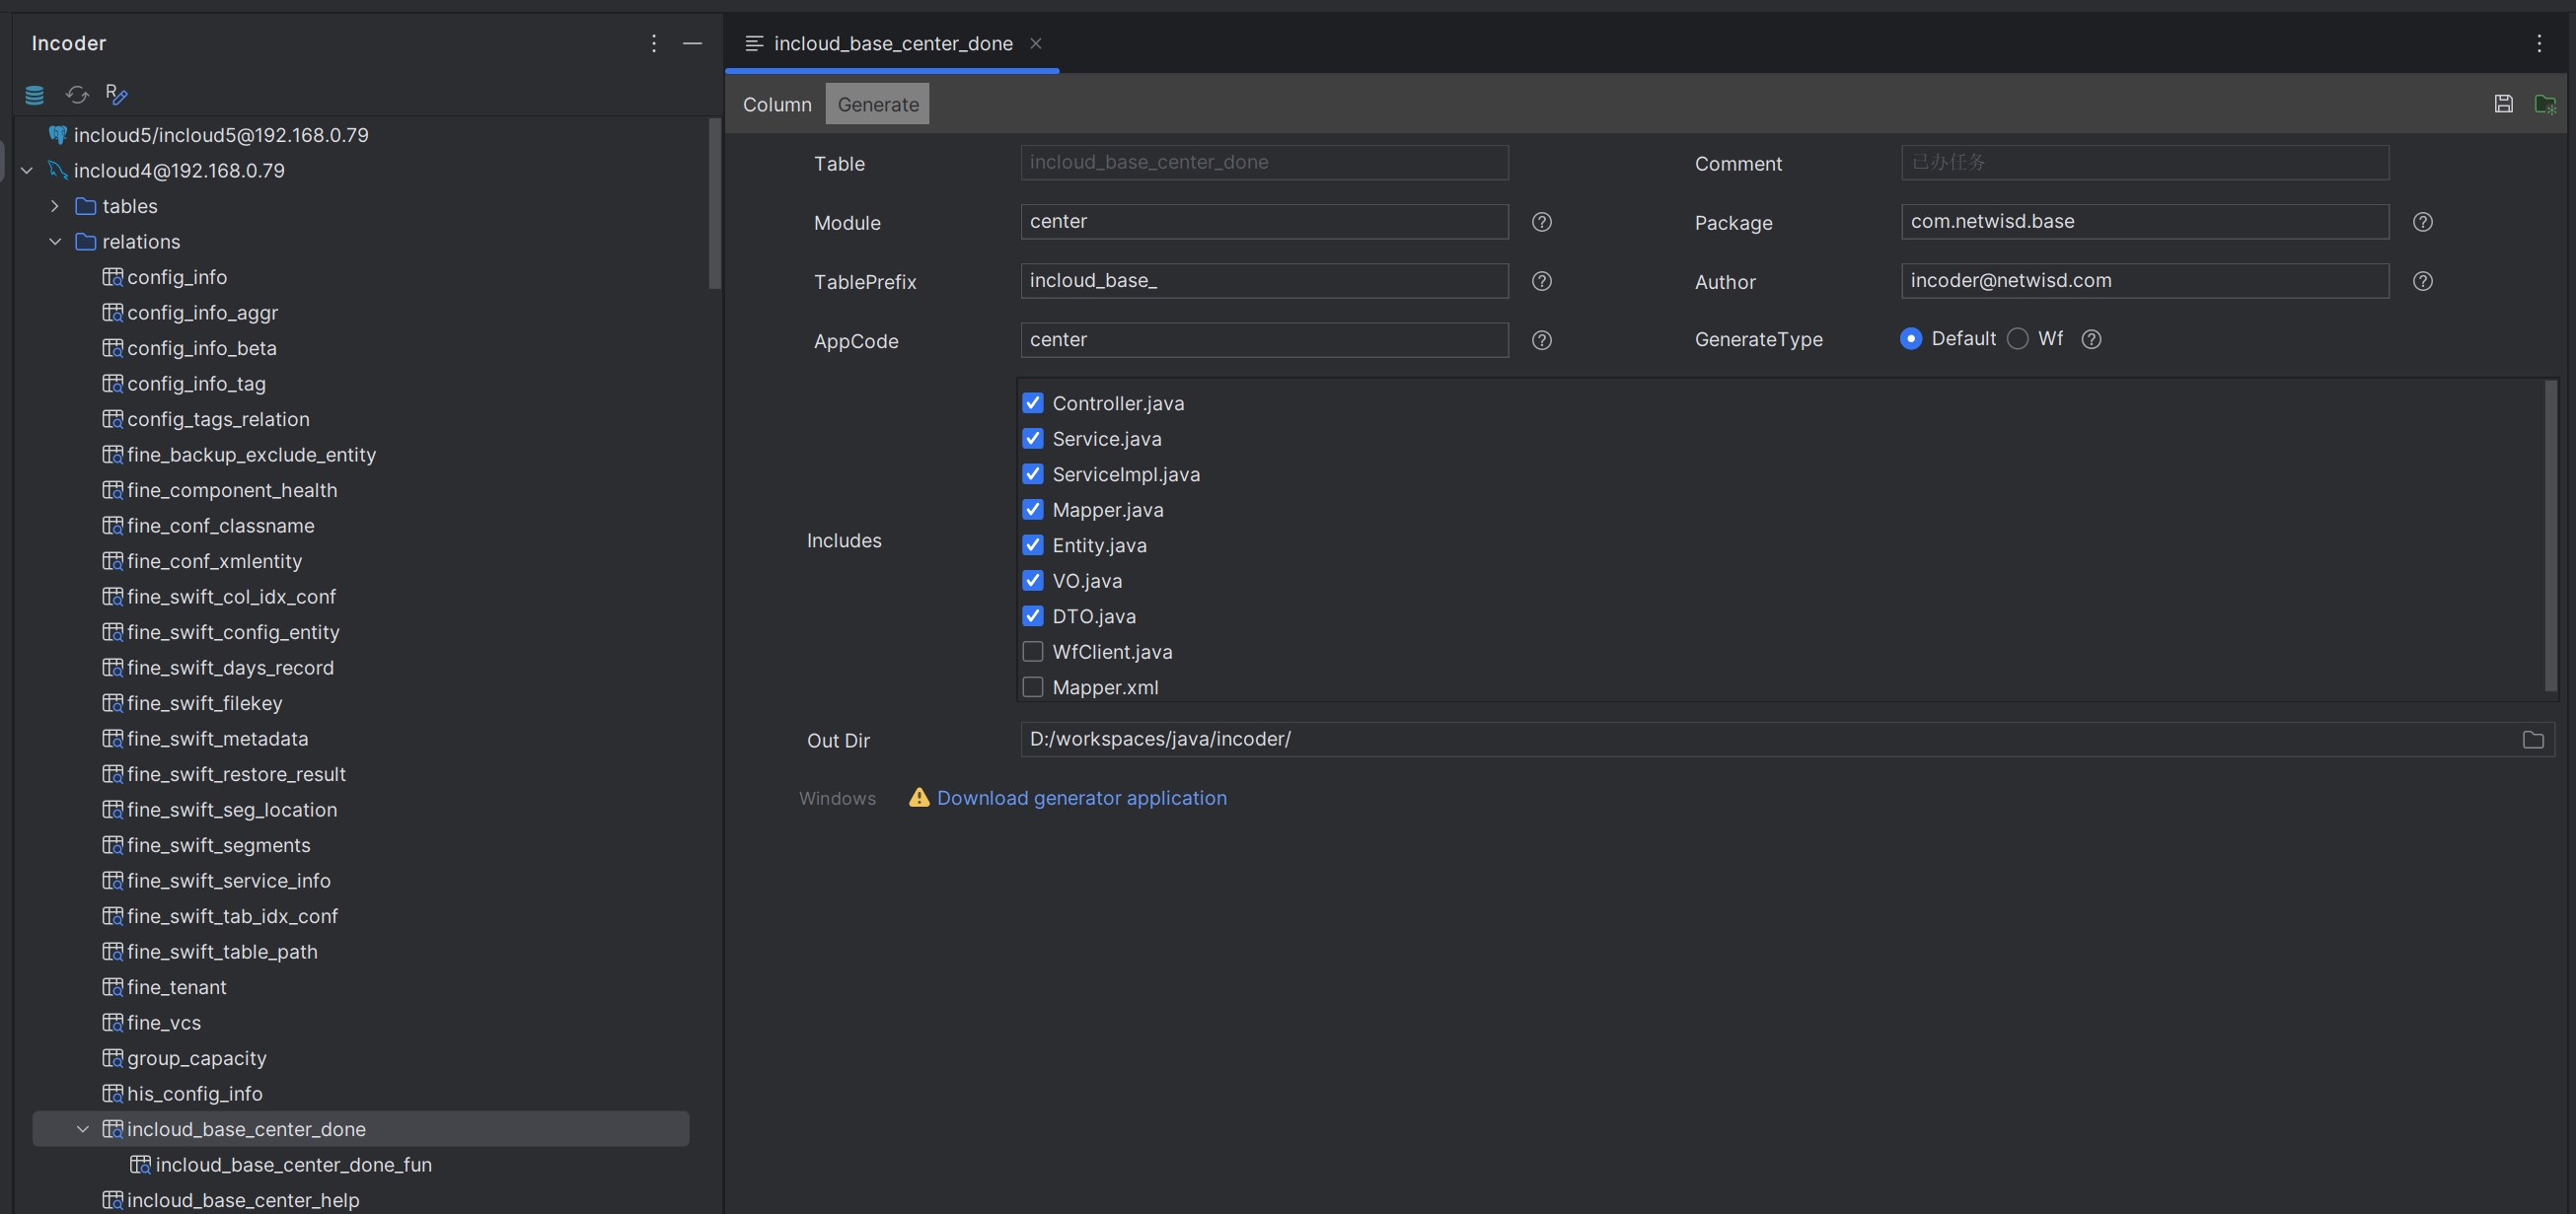Select the Generate tab
The height and width of the screenshot is (1214, 2576).
coord(877,105)
